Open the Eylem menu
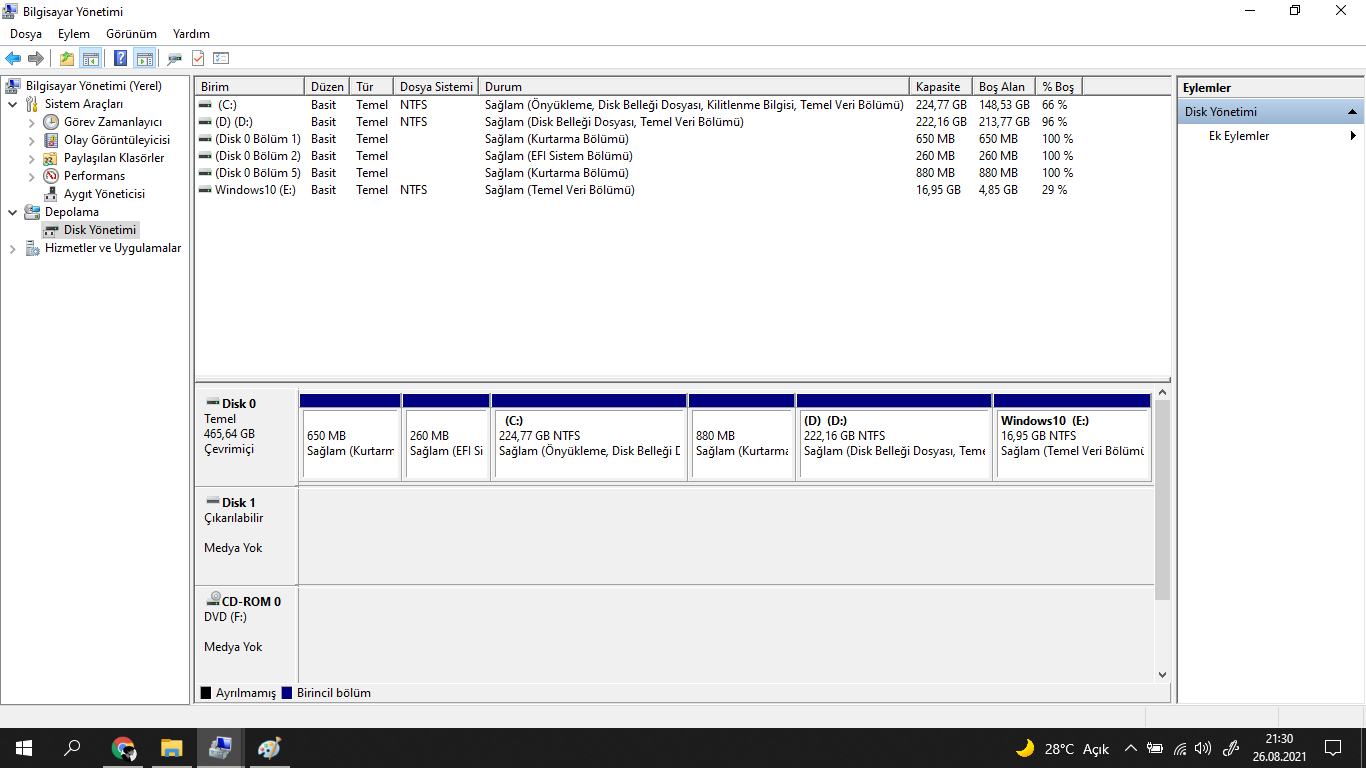Image resolution: width=1366 pixels, height=768 pixels. (74, 34)
